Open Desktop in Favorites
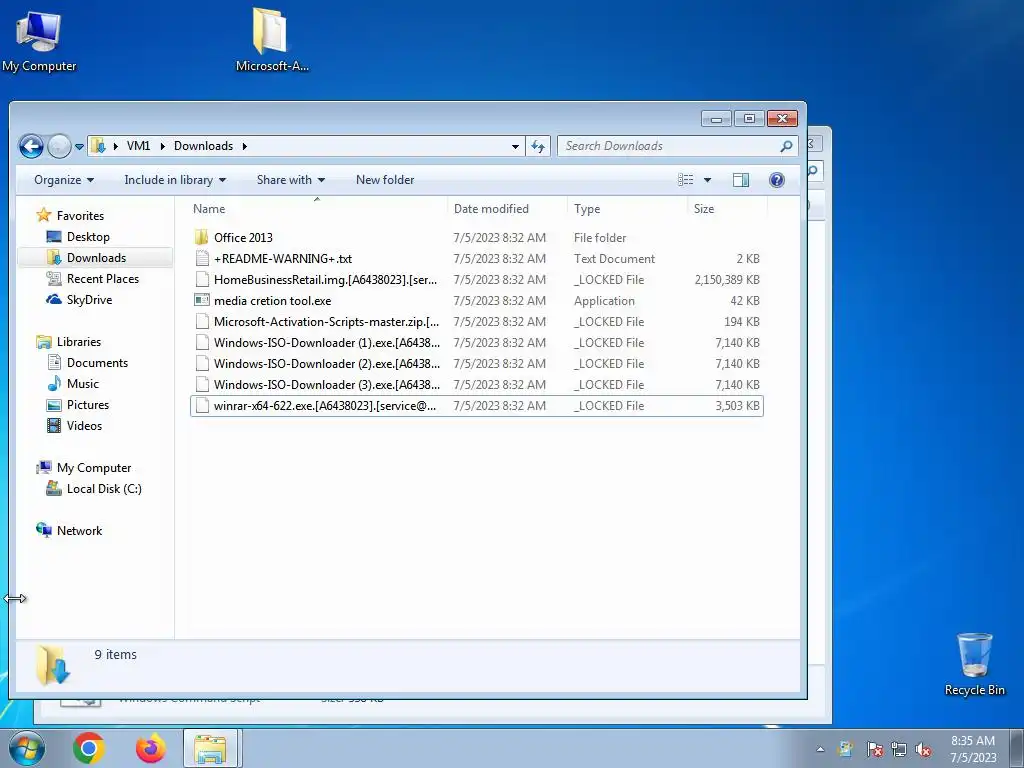Image resolution: width=1024 pixels, height=768 pixels. [88, 236]
